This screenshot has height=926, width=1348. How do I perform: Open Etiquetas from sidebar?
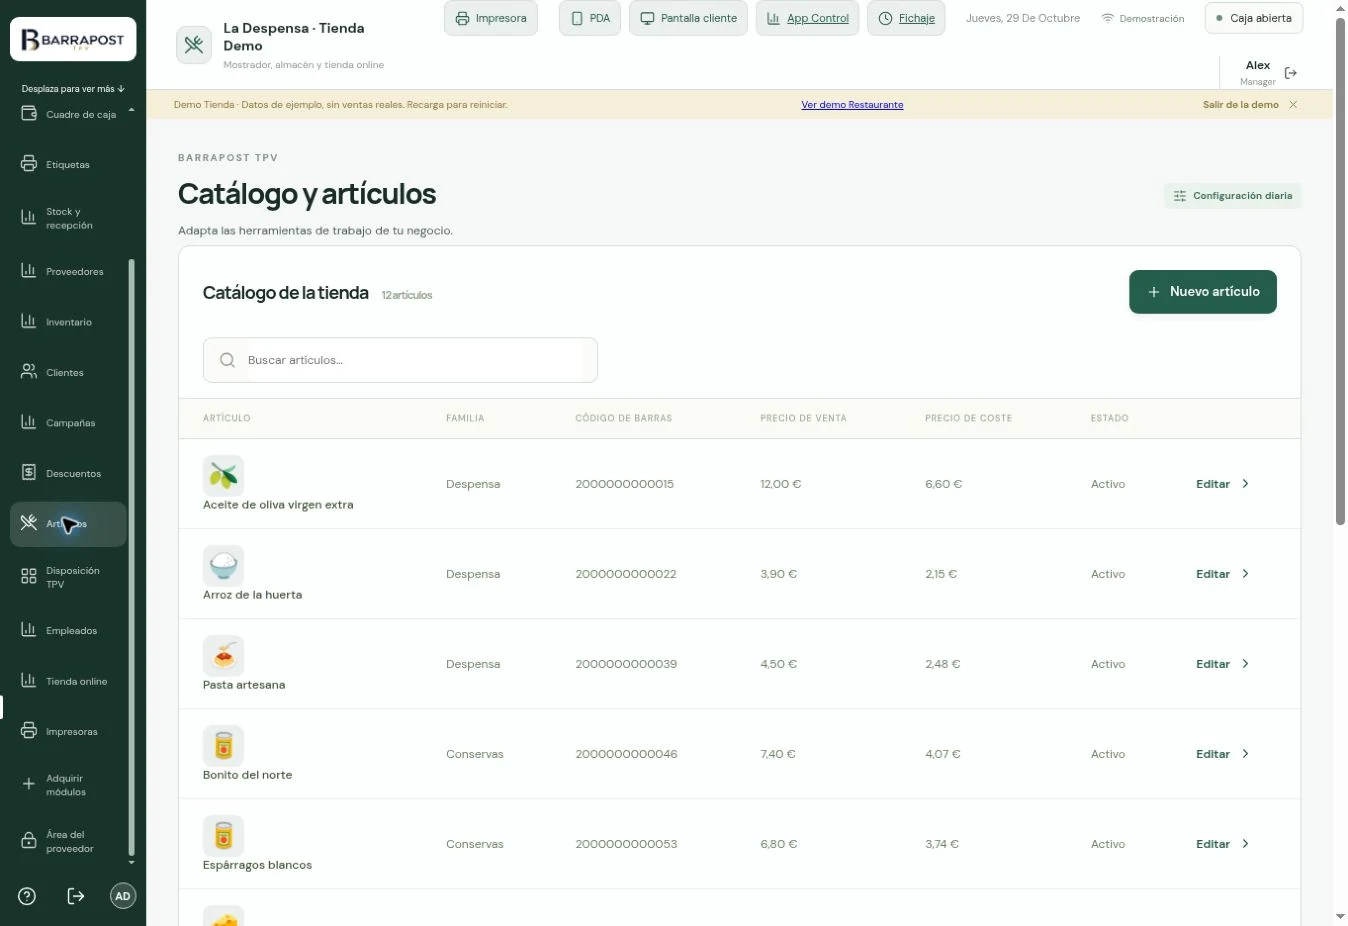point(68,164)
